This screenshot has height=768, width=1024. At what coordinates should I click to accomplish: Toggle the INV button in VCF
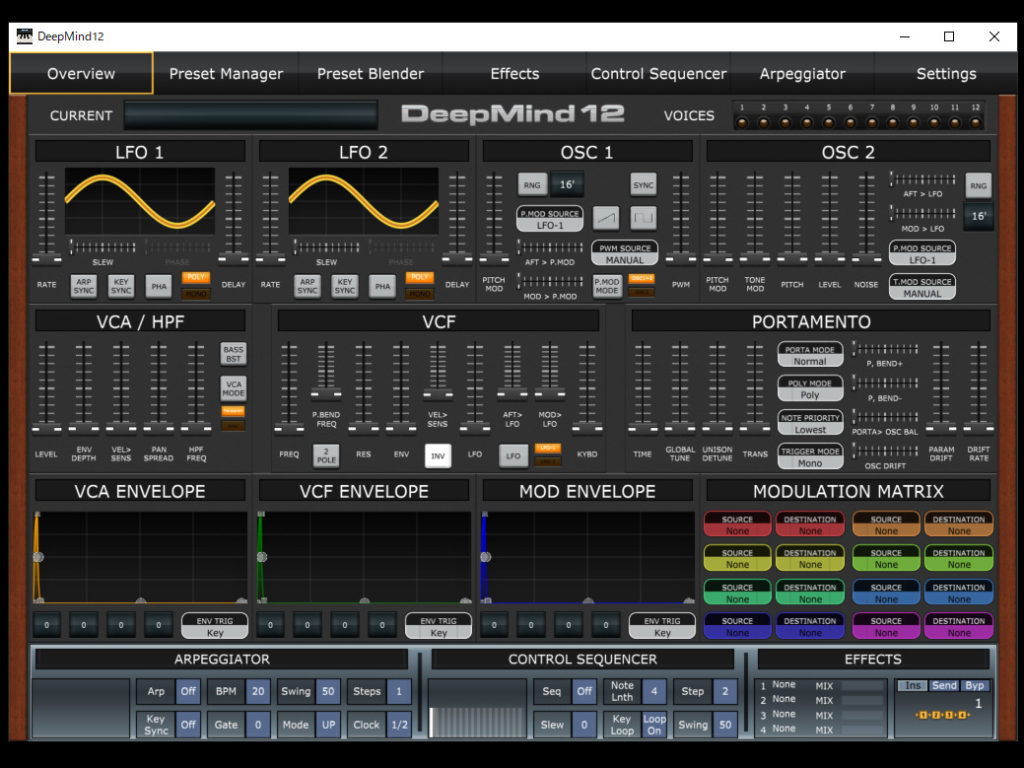(438, 456)
